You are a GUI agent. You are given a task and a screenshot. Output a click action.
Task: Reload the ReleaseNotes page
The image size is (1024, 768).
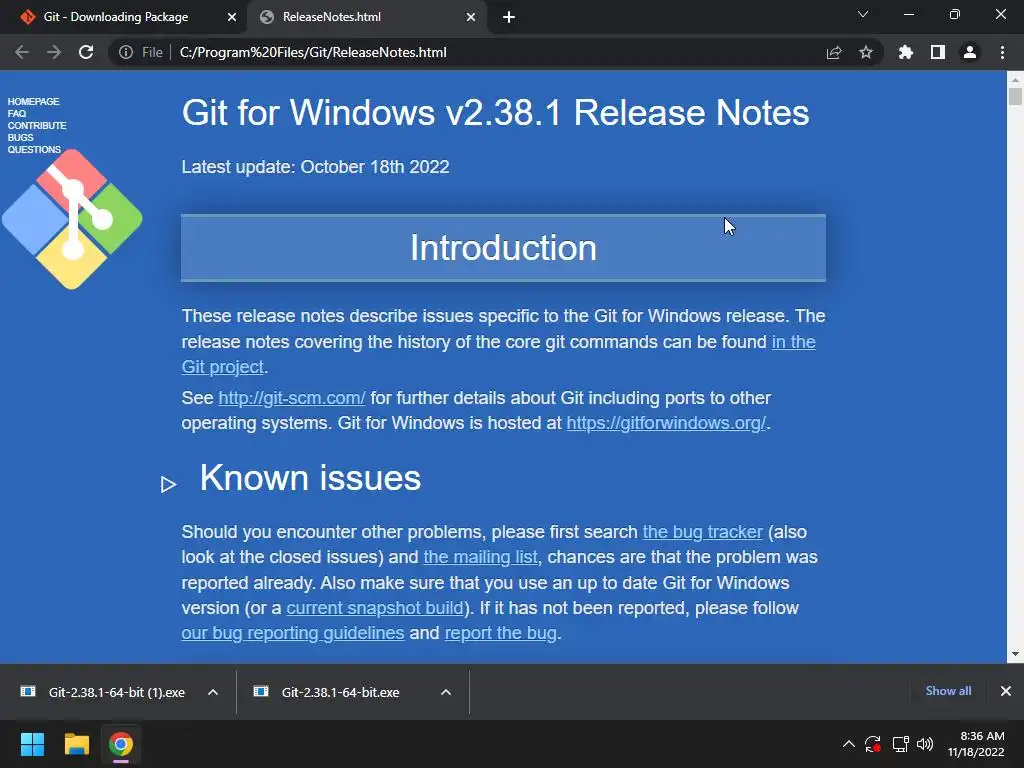click(86, 52)
